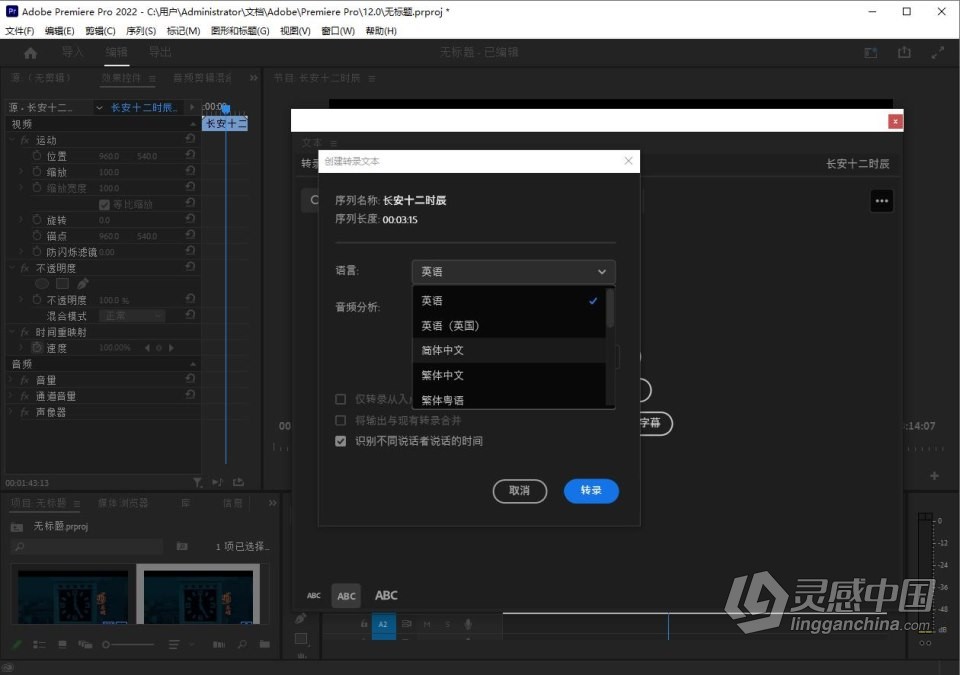
Task: Select the largest ABC font size
Action: coord(386,595)
